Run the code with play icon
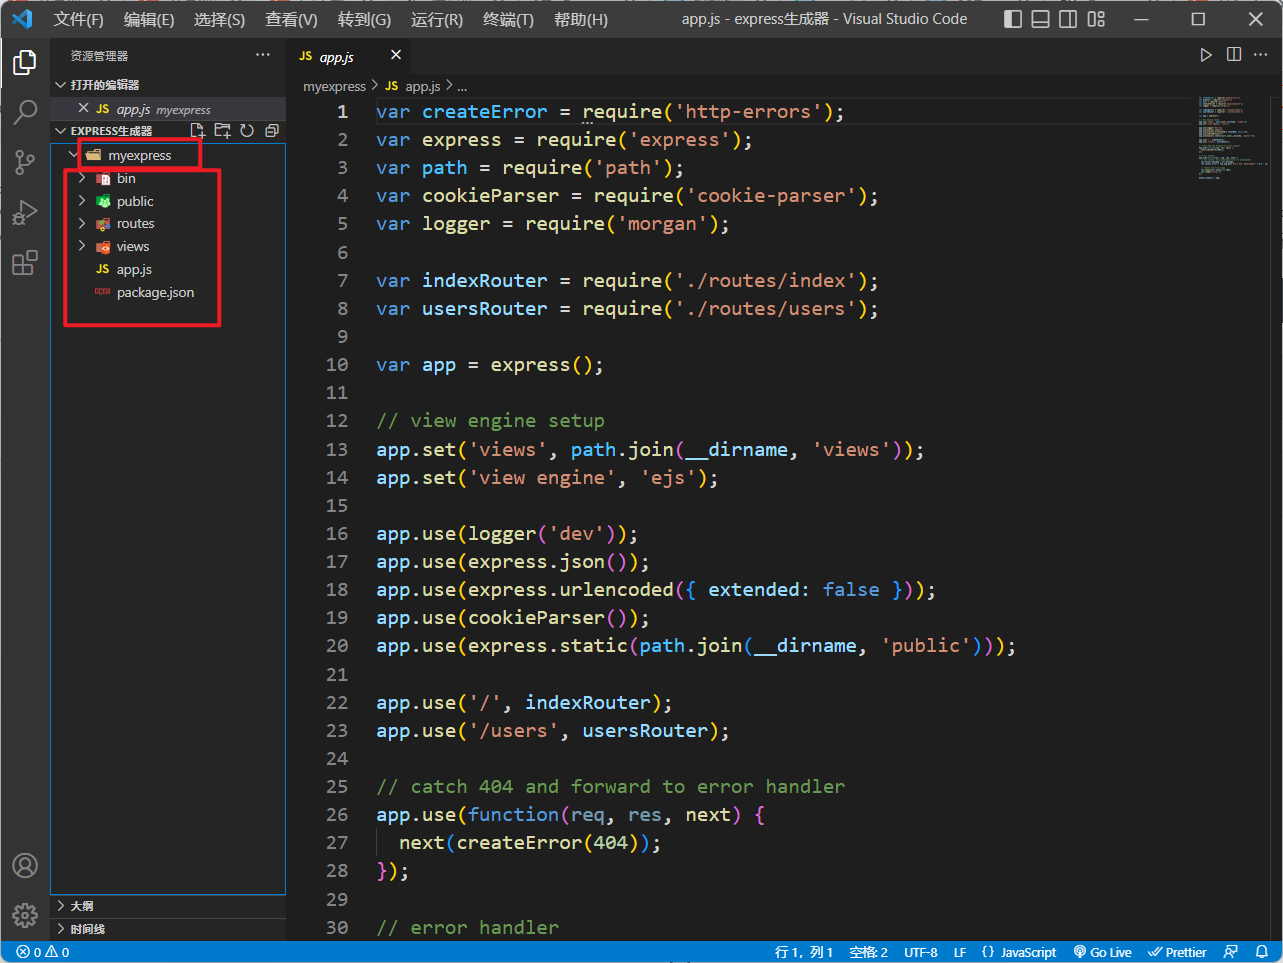Screen dimensions: 1283x963 click(x=1206, y=55)
